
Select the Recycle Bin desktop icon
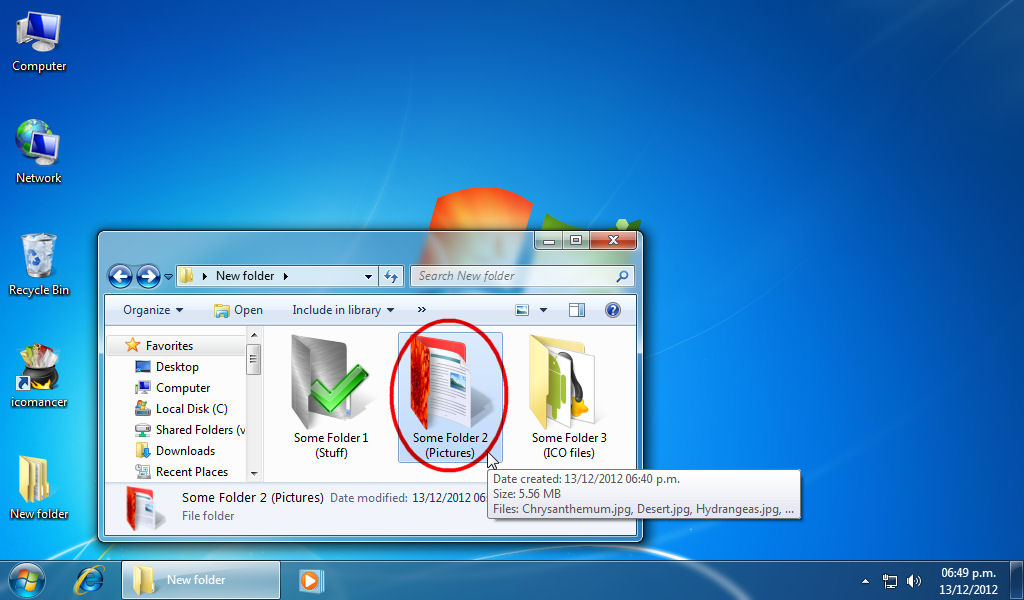(39, 264)
